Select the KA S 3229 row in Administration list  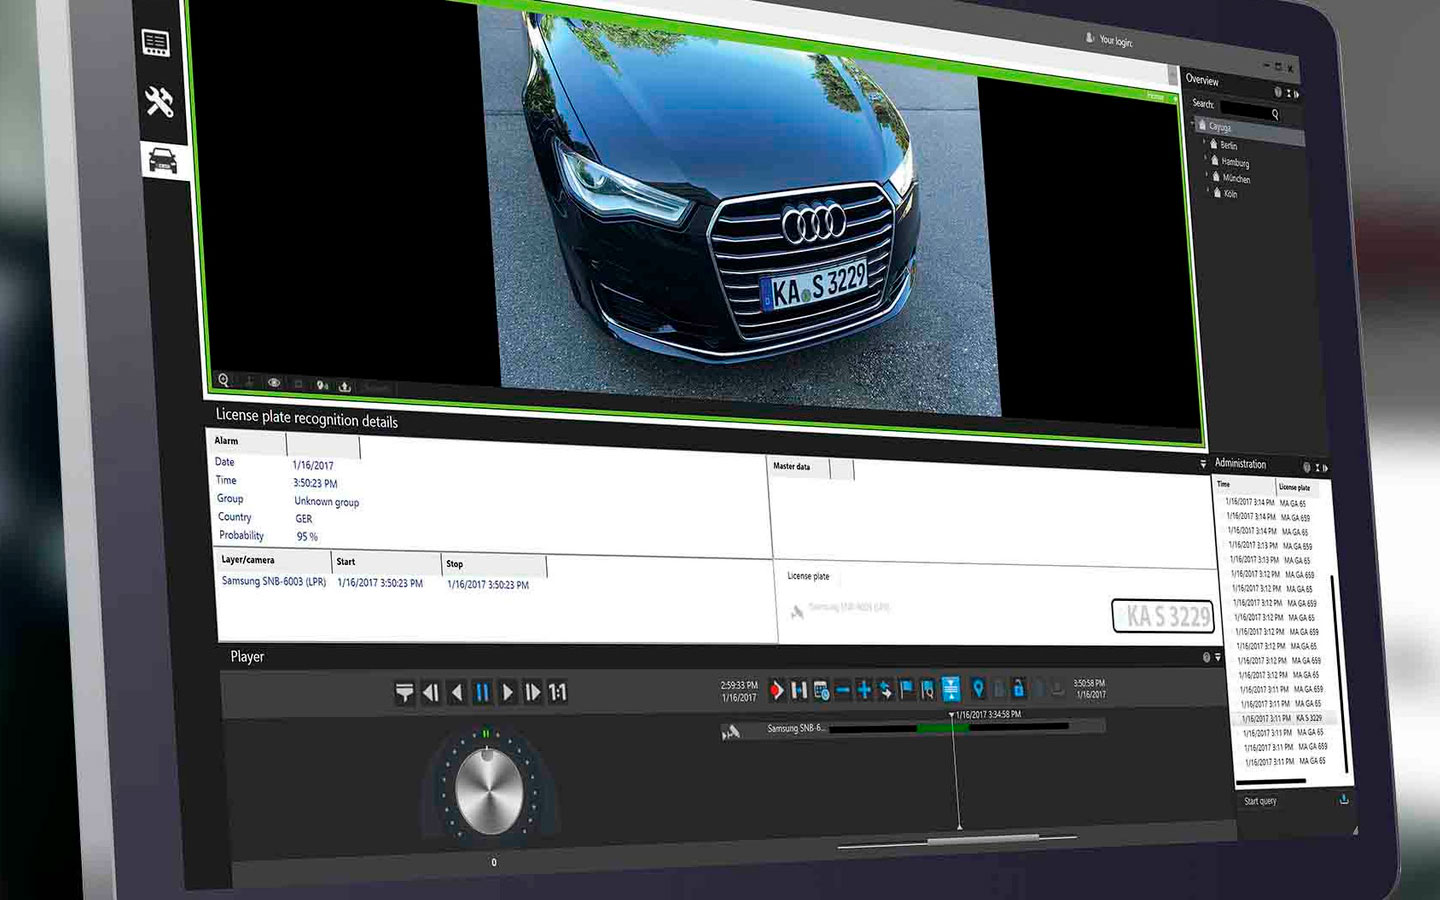click(1283, 718)
